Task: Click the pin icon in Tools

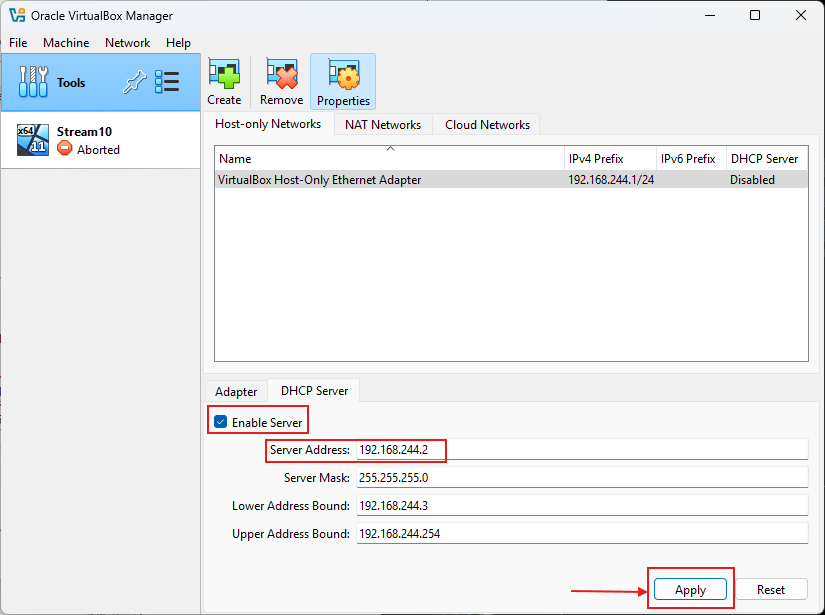Action: coord(134,83)
